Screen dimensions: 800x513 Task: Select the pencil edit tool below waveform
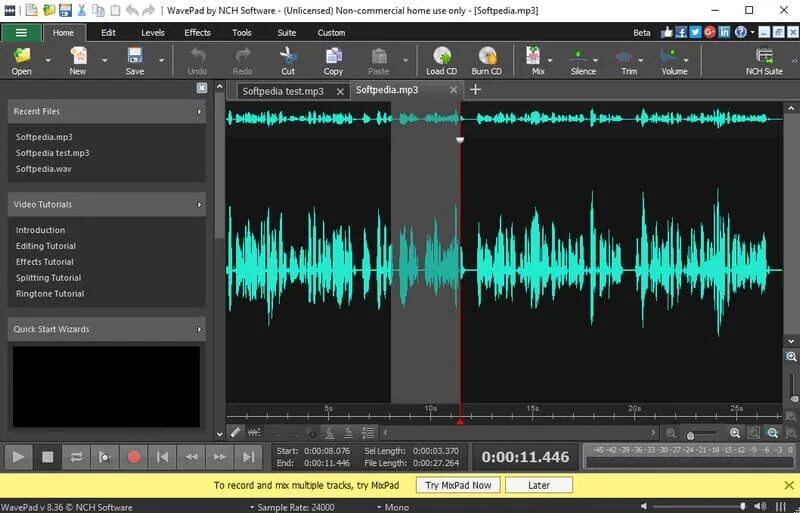(235, 433)
